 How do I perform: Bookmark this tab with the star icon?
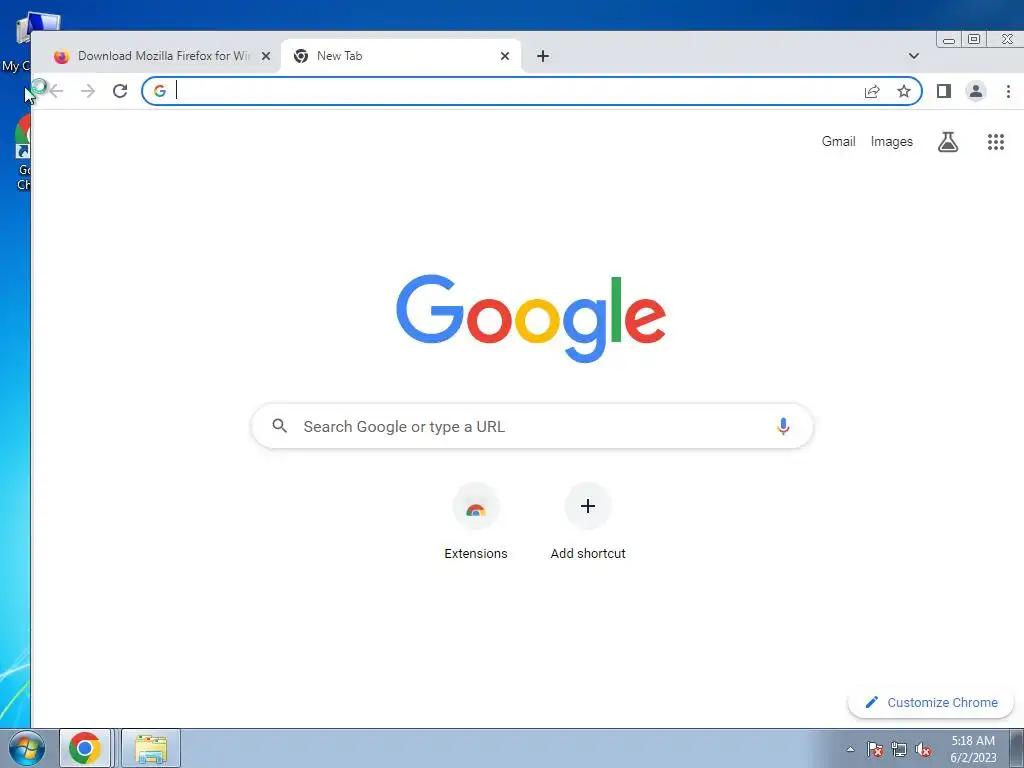[904, 91]
